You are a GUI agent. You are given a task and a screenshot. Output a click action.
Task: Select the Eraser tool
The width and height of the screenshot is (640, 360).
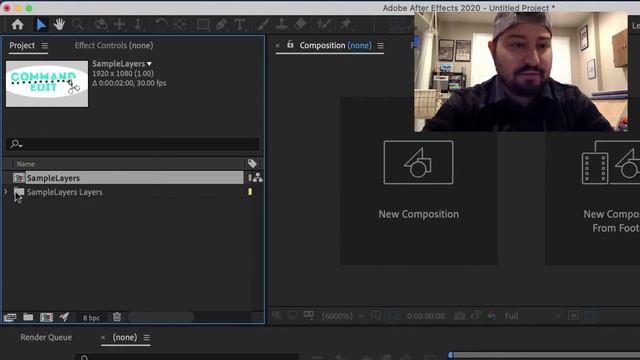pyautogui.click(x=300, y=25)
